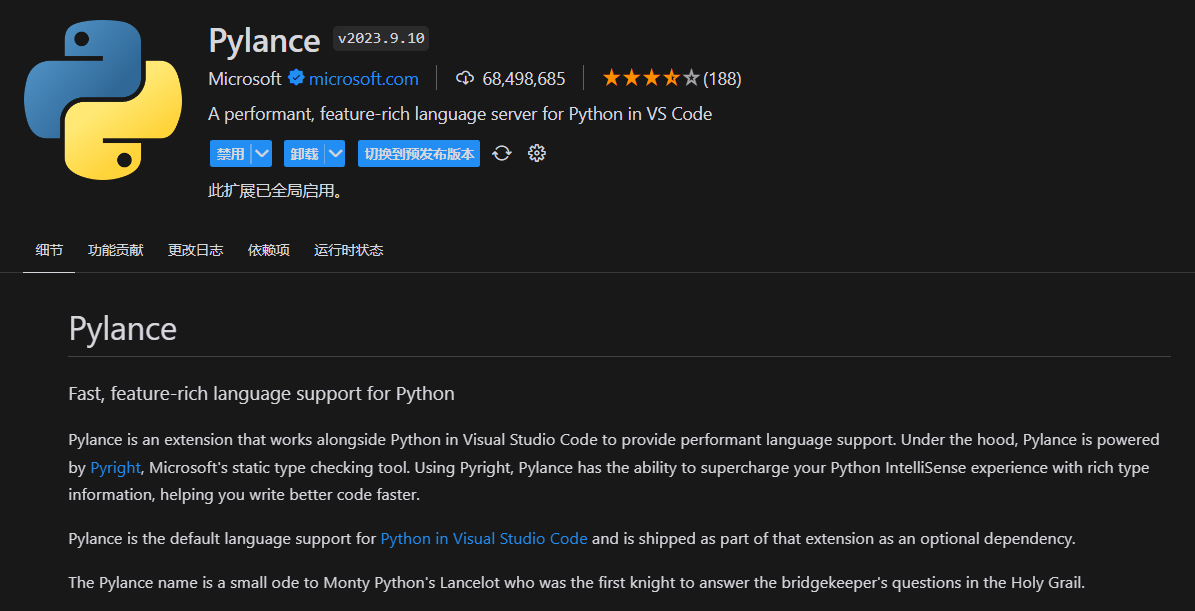Click the 此扩展已全局启用 status text
Screen dimensions: 1195x611
click(275, 190)
